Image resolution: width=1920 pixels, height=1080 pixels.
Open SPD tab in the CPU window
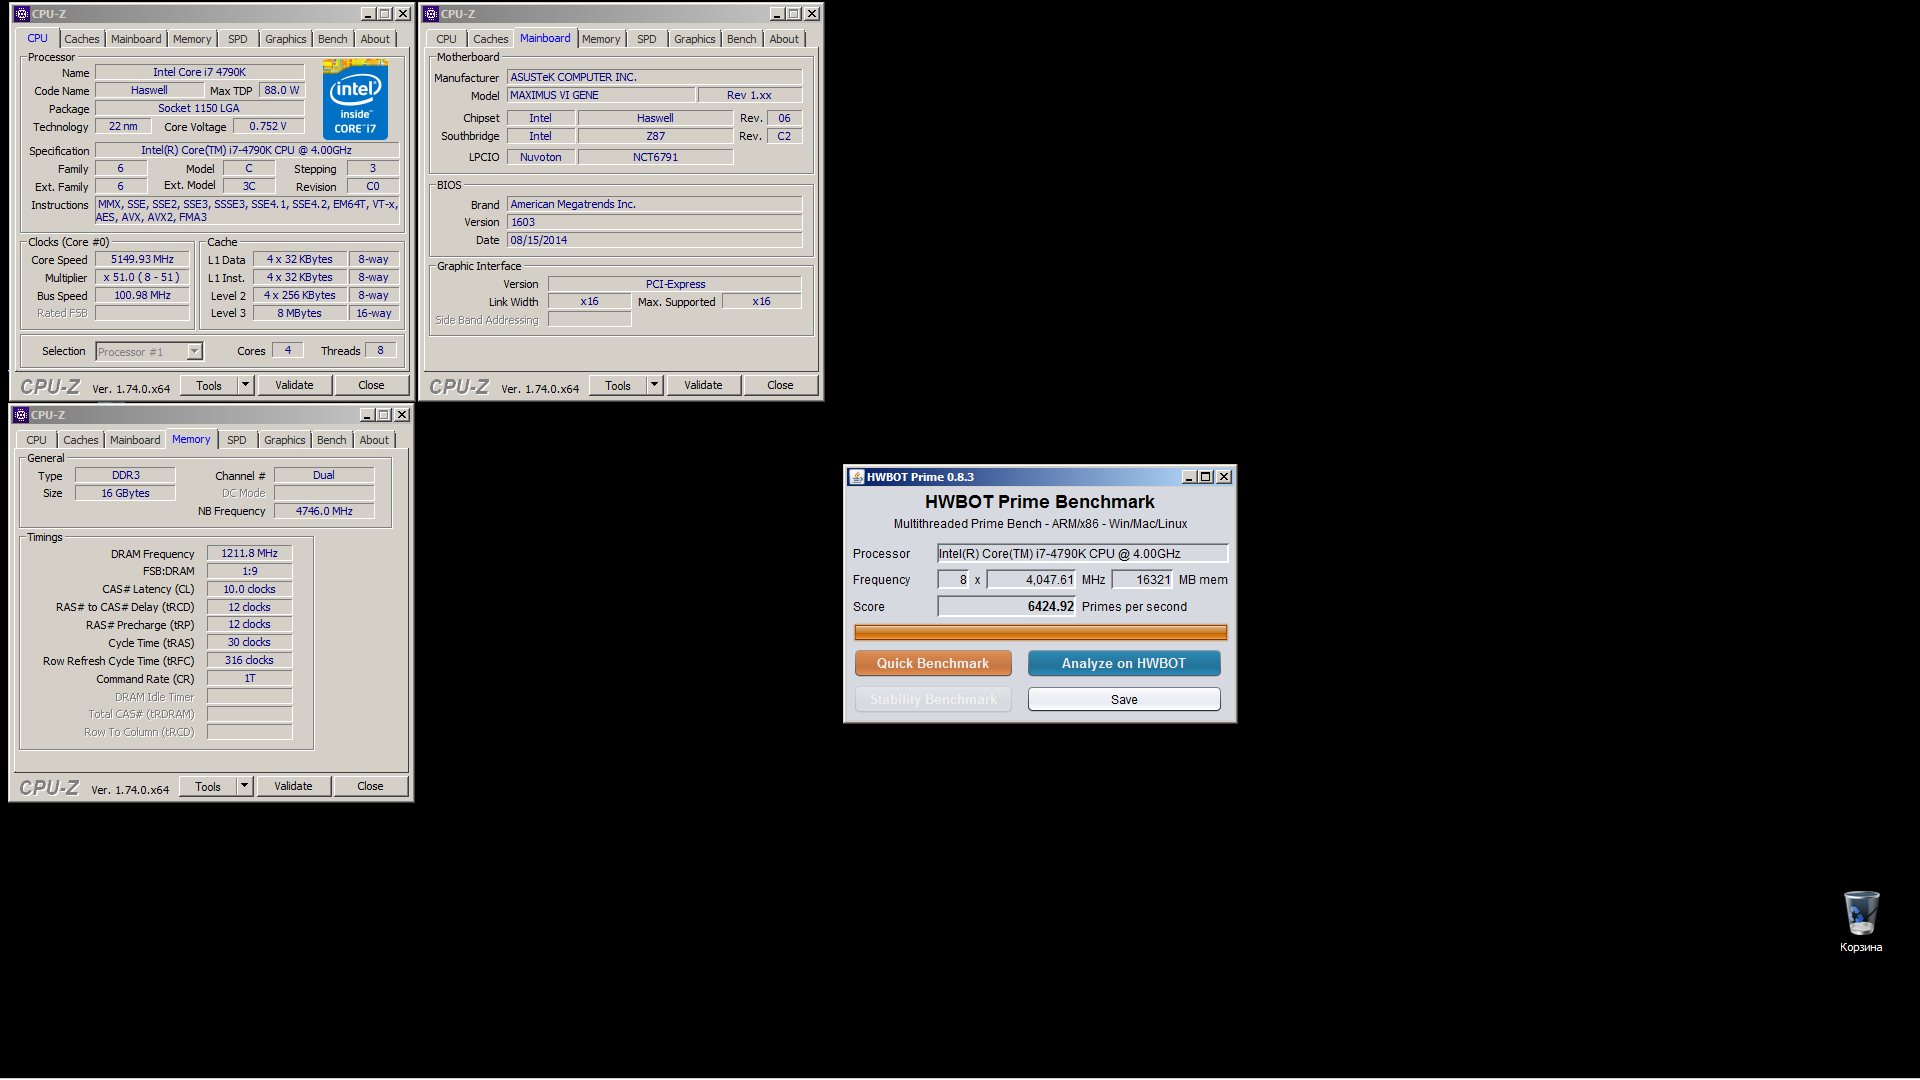(238, 39)
